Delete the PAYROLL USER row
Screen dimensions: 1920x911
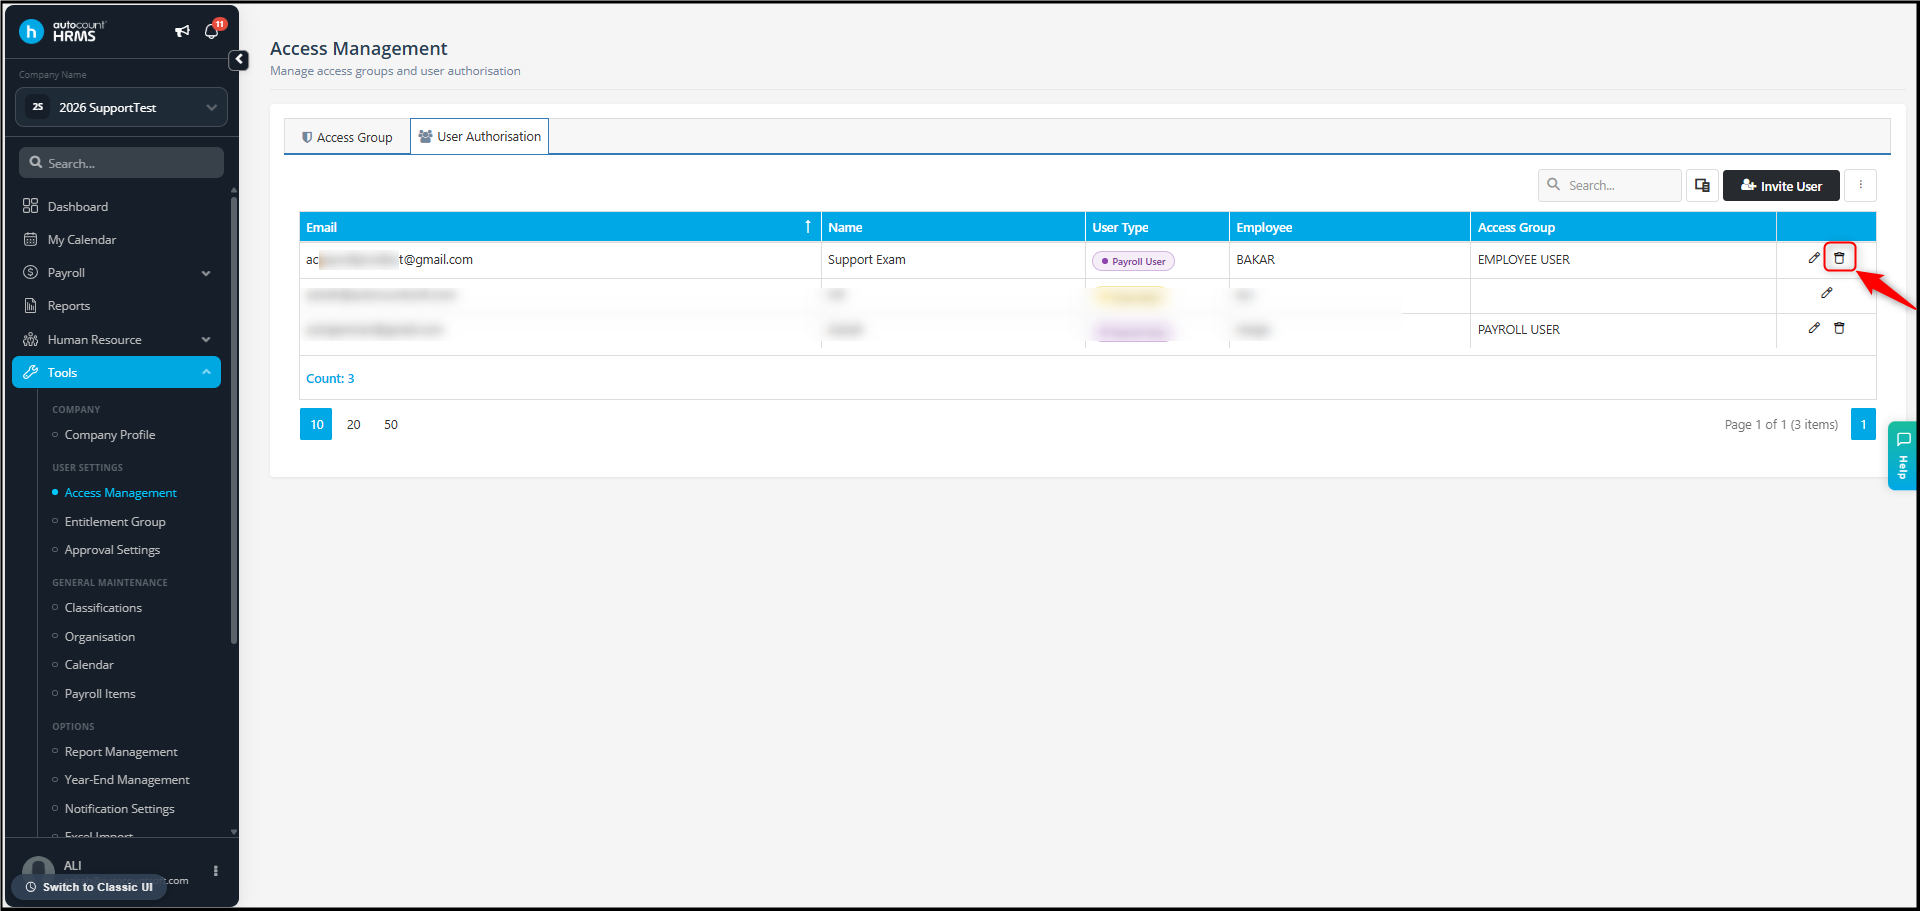tap(1839, 328)
